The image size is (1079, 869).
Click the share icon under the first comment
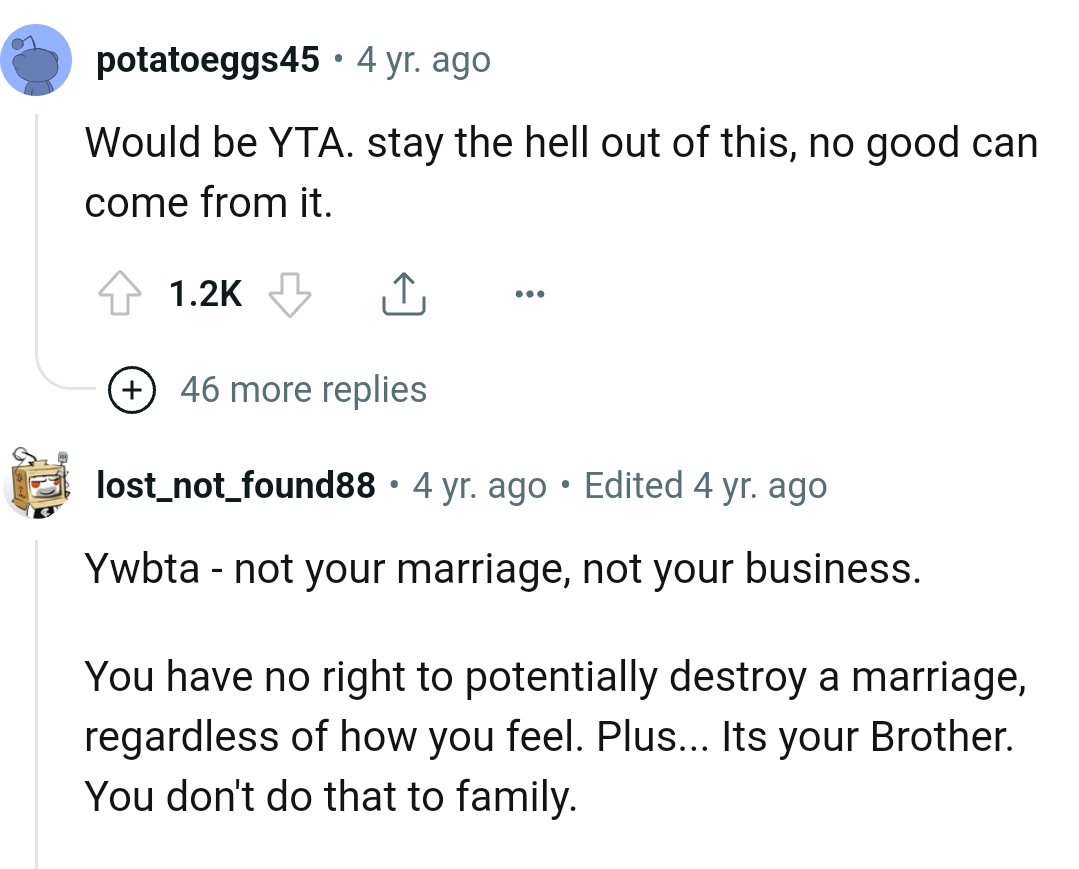[403, 292]
